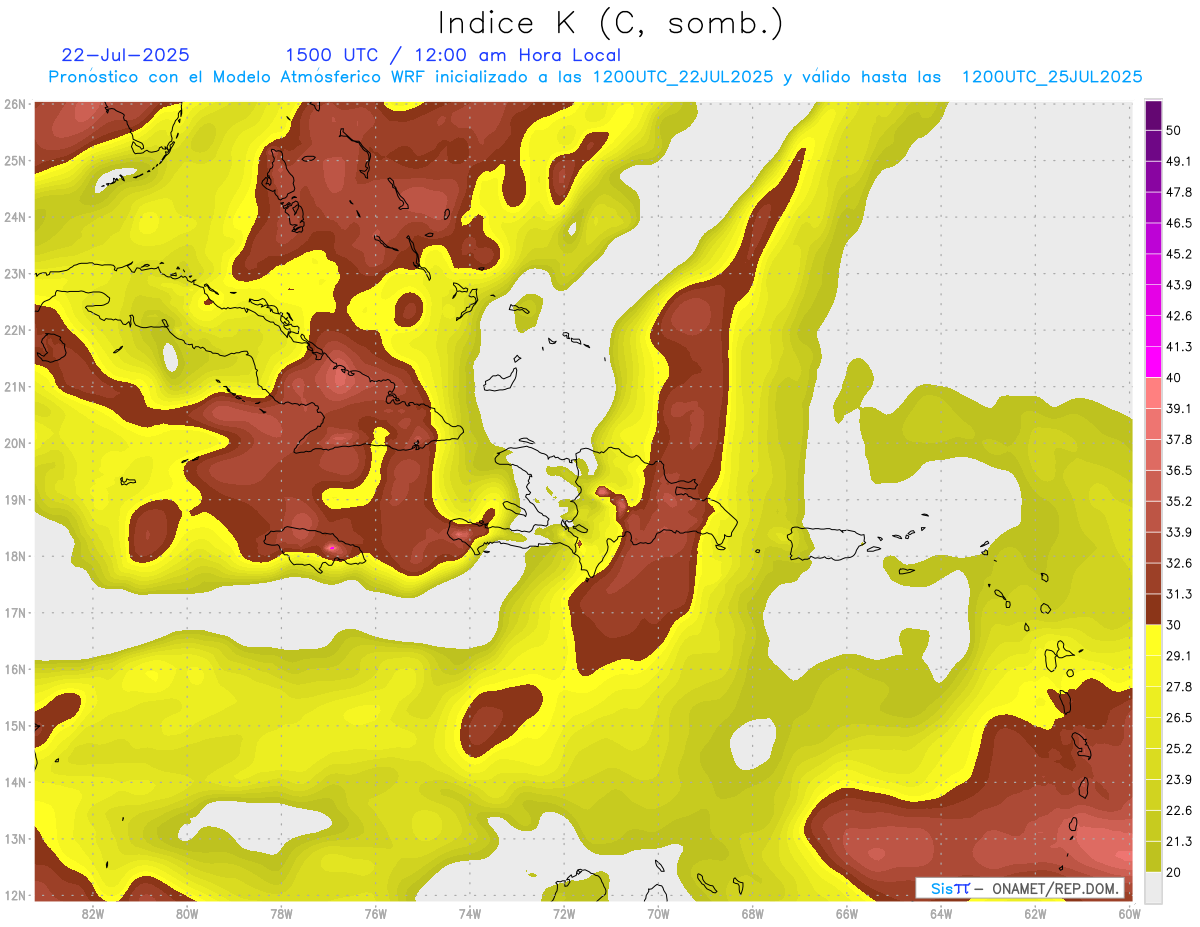Select the 19N latitude label
Screen dimensions: 1200x927
15,500
